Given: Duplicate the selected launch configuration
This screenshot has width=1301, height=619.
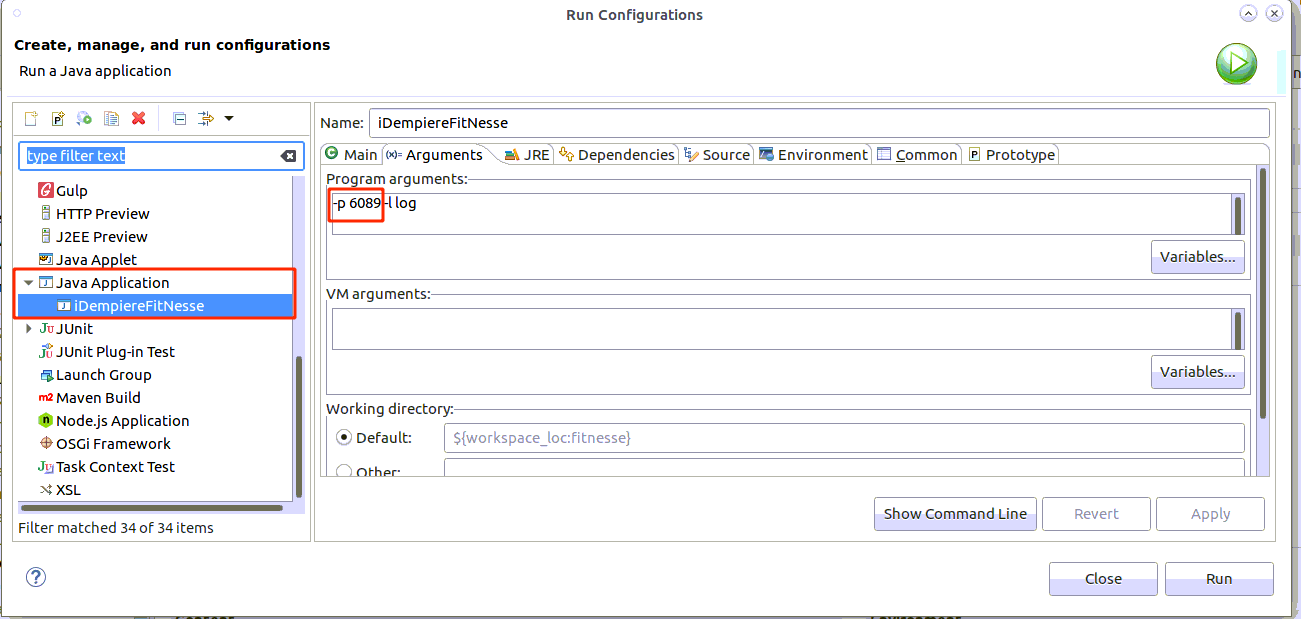Looking at the screenshot, I should point(112,118).
